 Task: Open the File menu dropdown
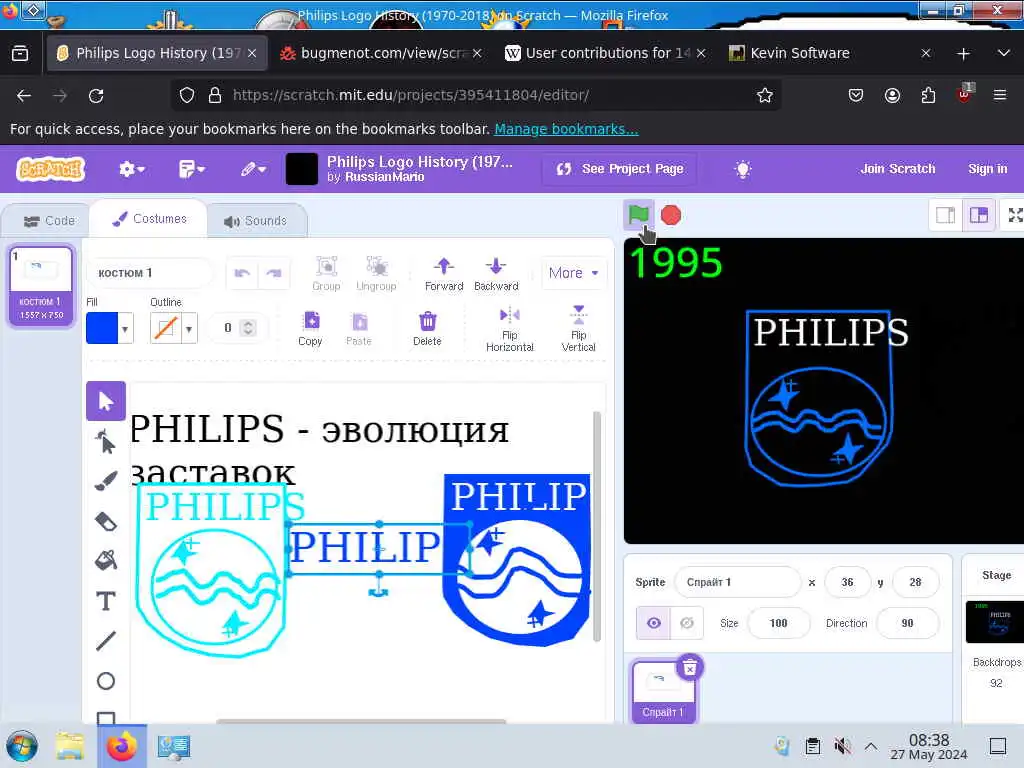(x=192, y=169)
